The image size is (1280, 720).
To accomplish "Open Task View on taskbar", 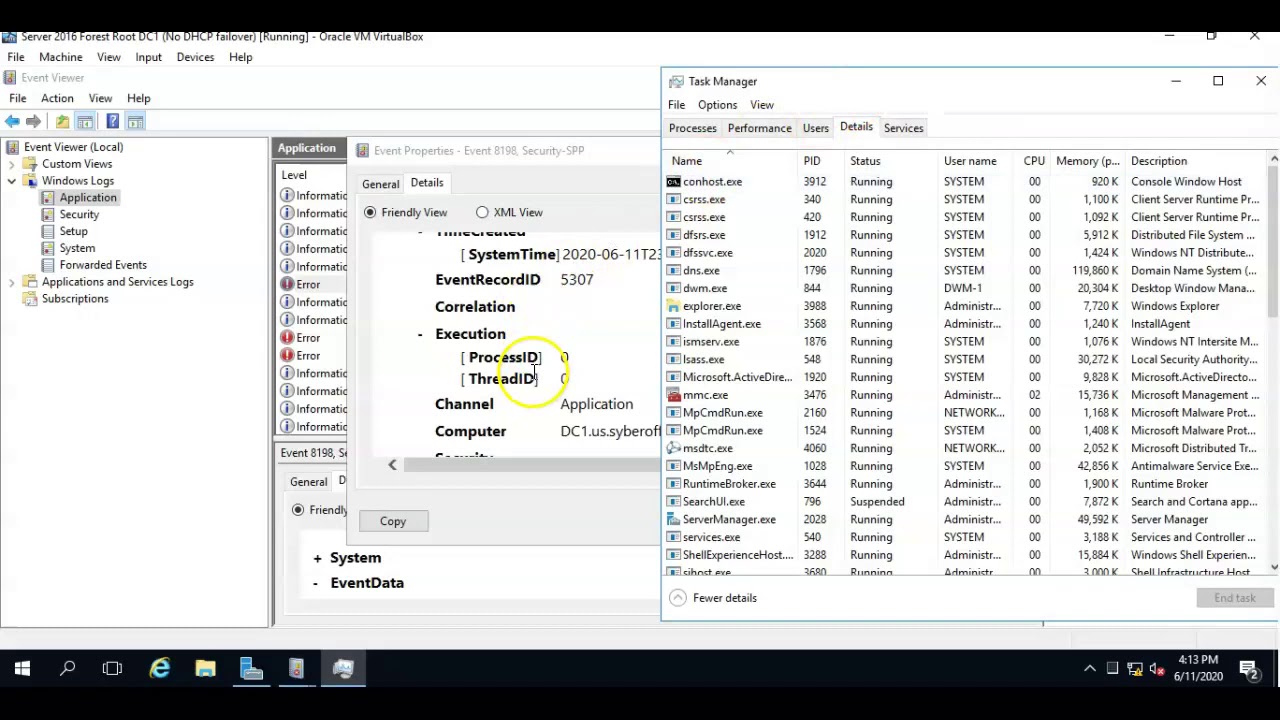I will coord(112,668).
